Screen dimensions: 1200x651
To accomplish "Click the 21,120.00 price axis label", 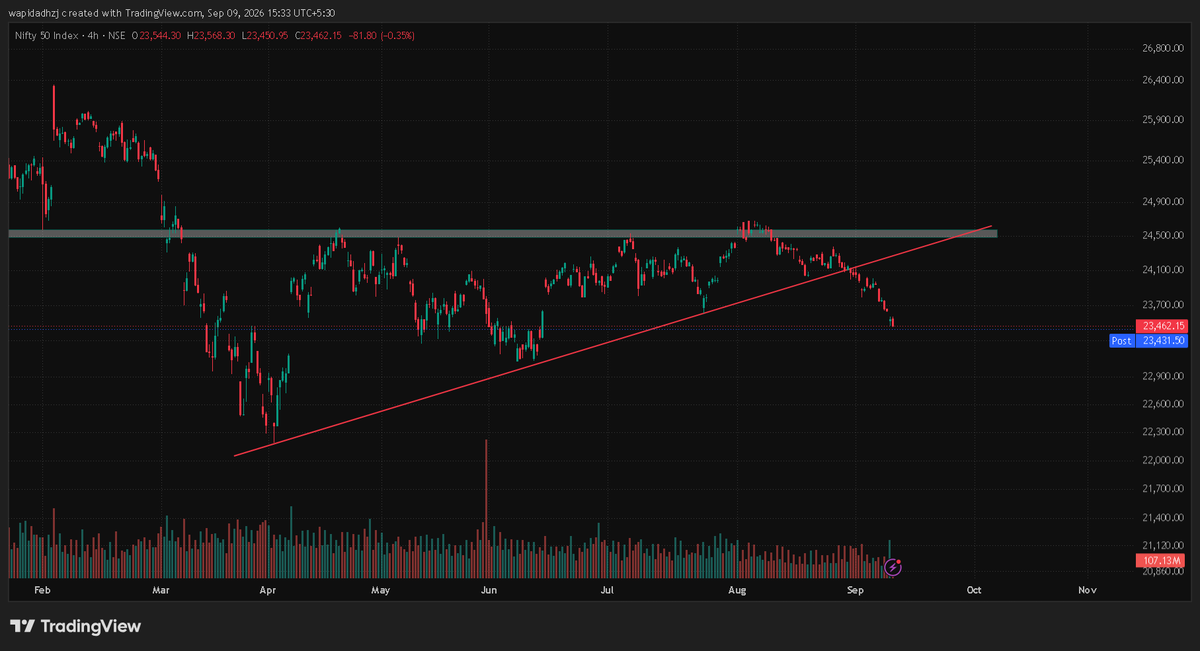I will click(x=1164, y=546).
